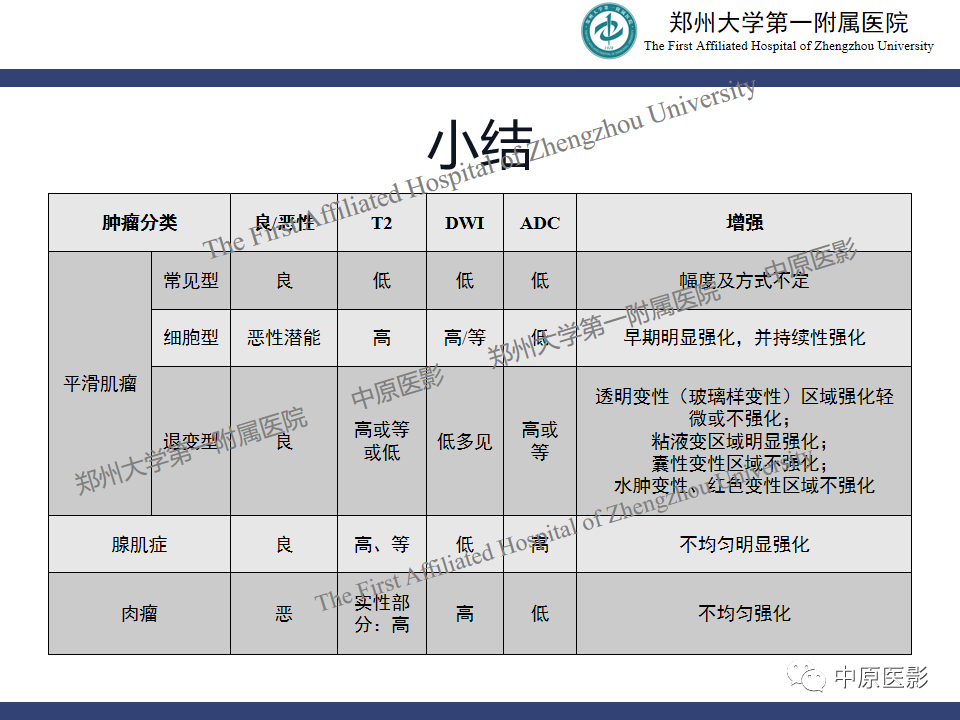Click the English hospital name in the header
960x720 pixels.
click(789, 46)
